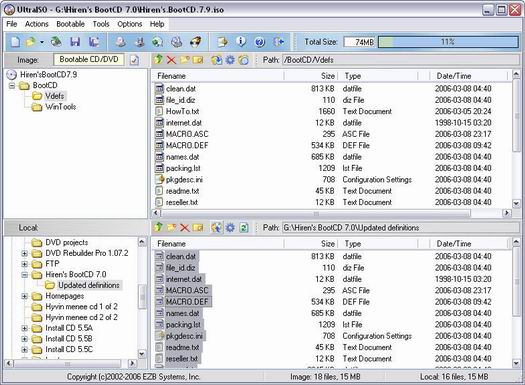The image size is (525, 385).
Task: Click the Open CD/DVD icon
Action: [x=56, y=42]
